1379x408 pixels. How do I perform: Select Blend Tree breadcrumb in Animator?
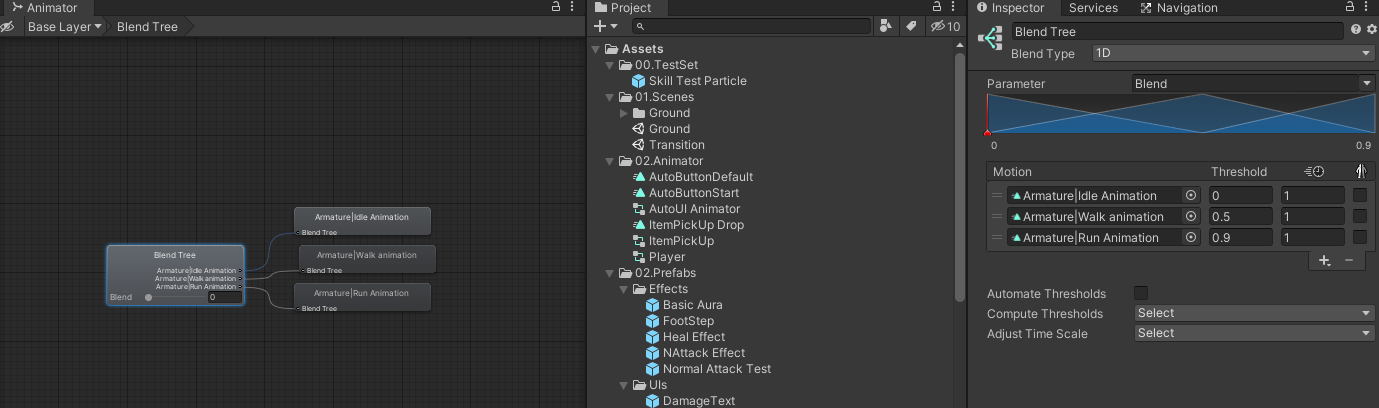point(147,27)
